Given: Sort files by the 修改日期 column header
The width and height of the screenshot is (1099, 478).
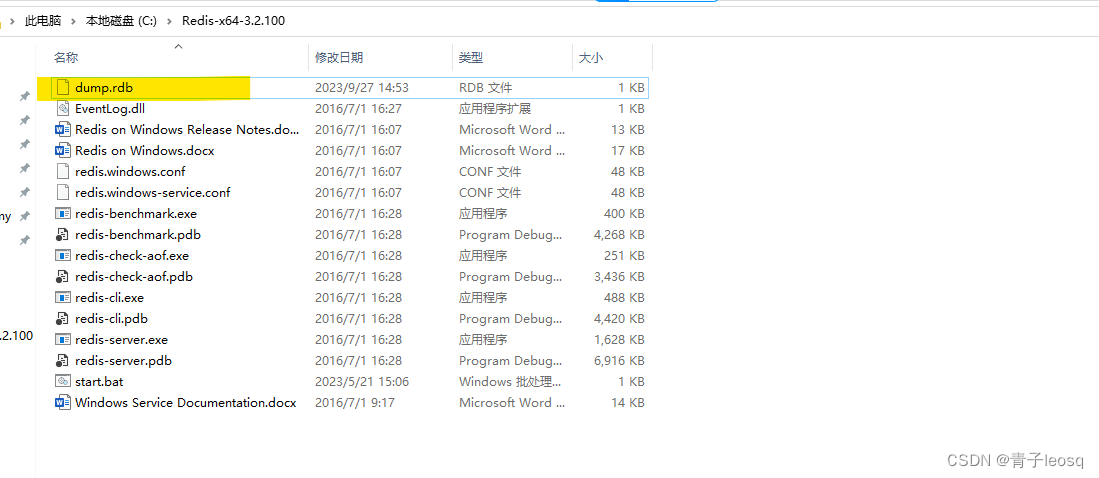Looking at the screenshot, I should [x=339, y=58].
